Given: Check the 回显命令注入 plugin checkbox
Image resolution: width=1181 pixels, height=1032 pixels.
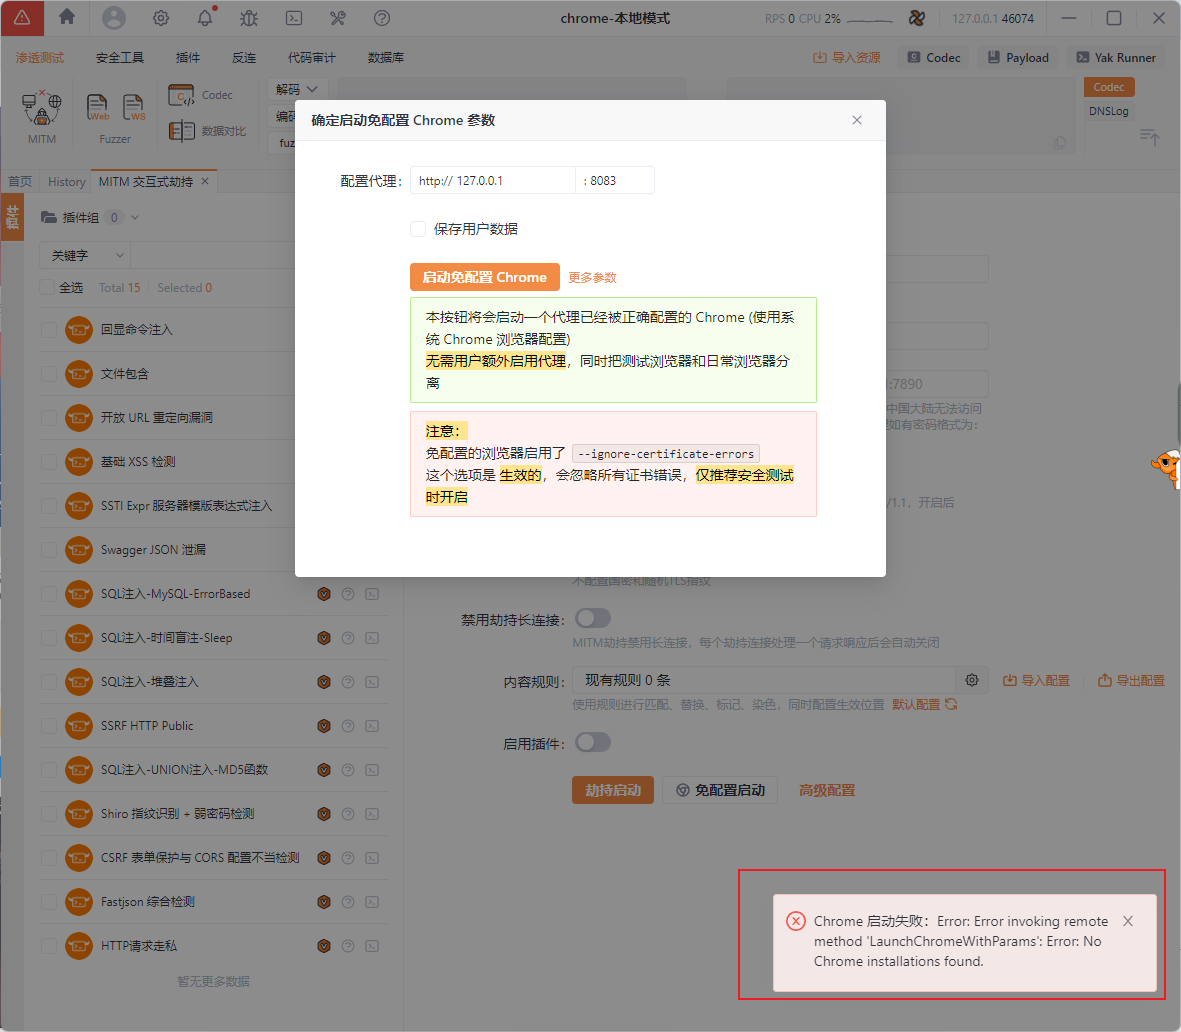Looking at the screenshot, I should coord(49,330).
